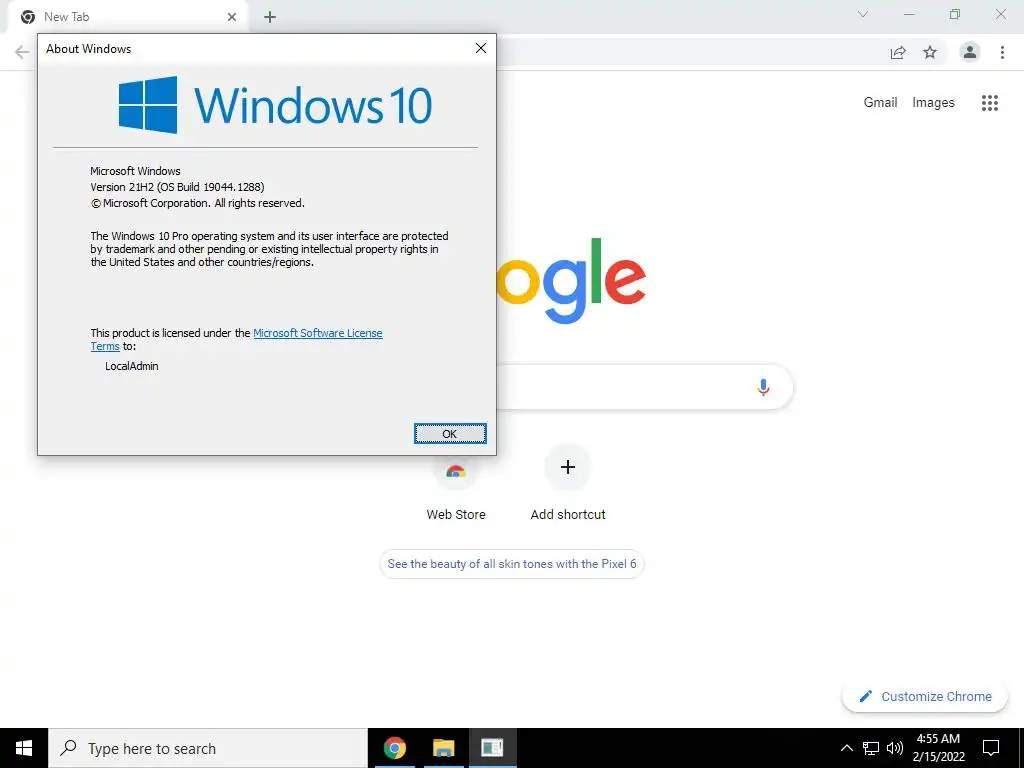Select the winver app in taskbar
Image resolution: width=1024 pixels, height=768 pixels.
point(492,748)
